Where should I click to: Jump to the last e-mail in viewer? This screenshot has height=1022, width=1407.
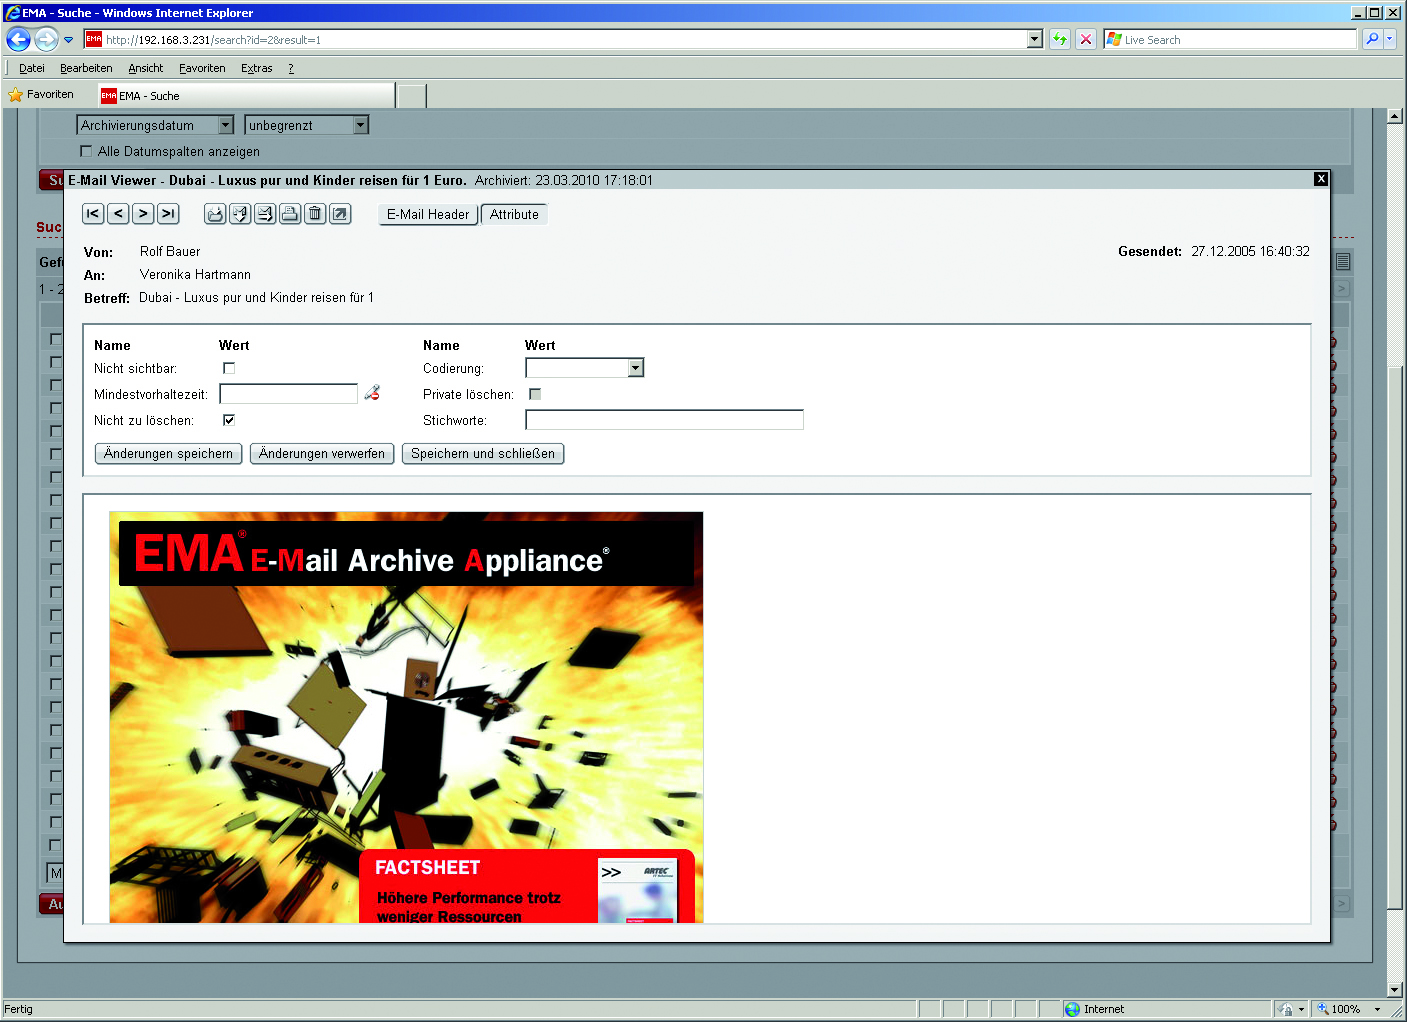(168, 214)
